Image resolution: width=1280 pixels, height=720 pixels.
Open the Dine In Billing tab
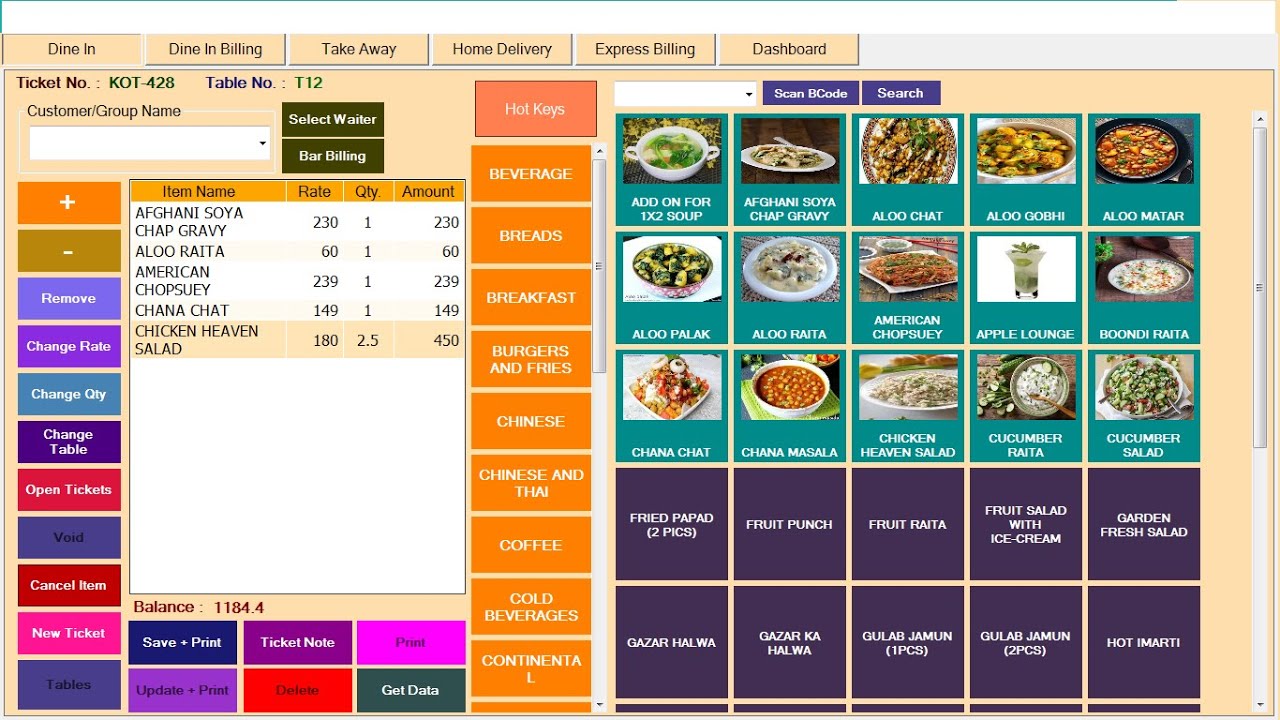[x=215, y=49]
